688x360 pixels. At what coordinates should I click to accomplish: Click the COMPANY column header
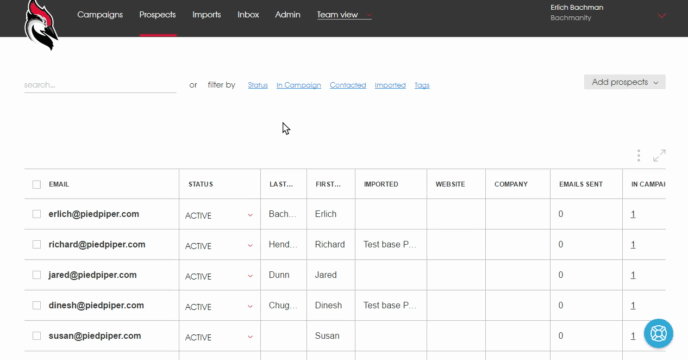click(x=511, y=184)
